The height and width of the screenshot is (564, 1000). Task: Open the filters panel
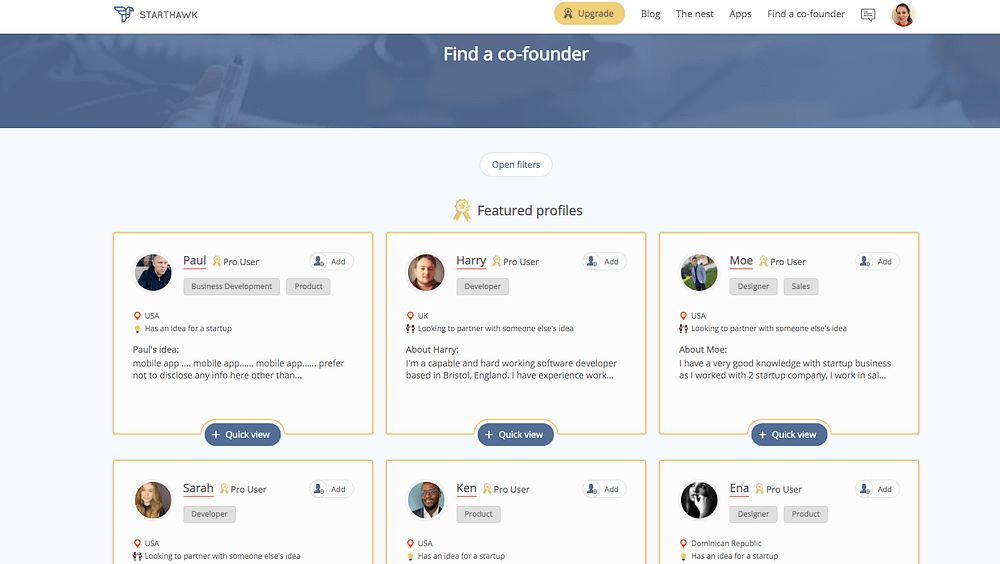pyautogui.click(x=516, y=165)
